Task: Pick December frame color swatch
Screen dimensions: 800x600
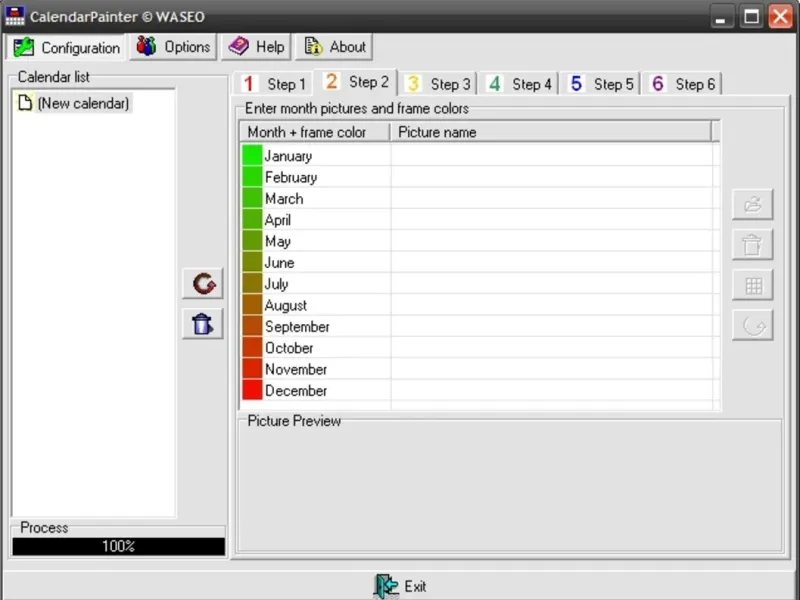Action: 252,391
